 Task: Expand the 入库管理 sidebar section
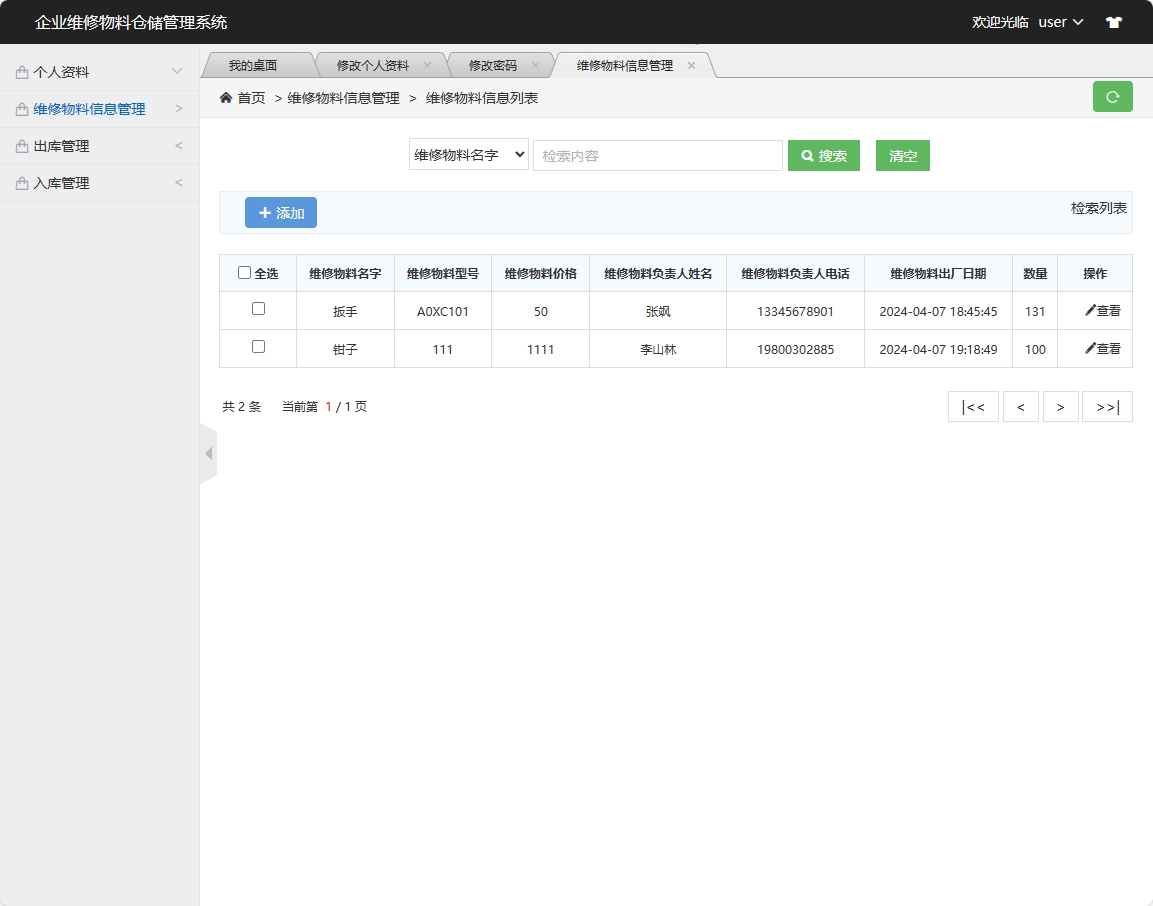pyautogui.click(x=97, y=182)
